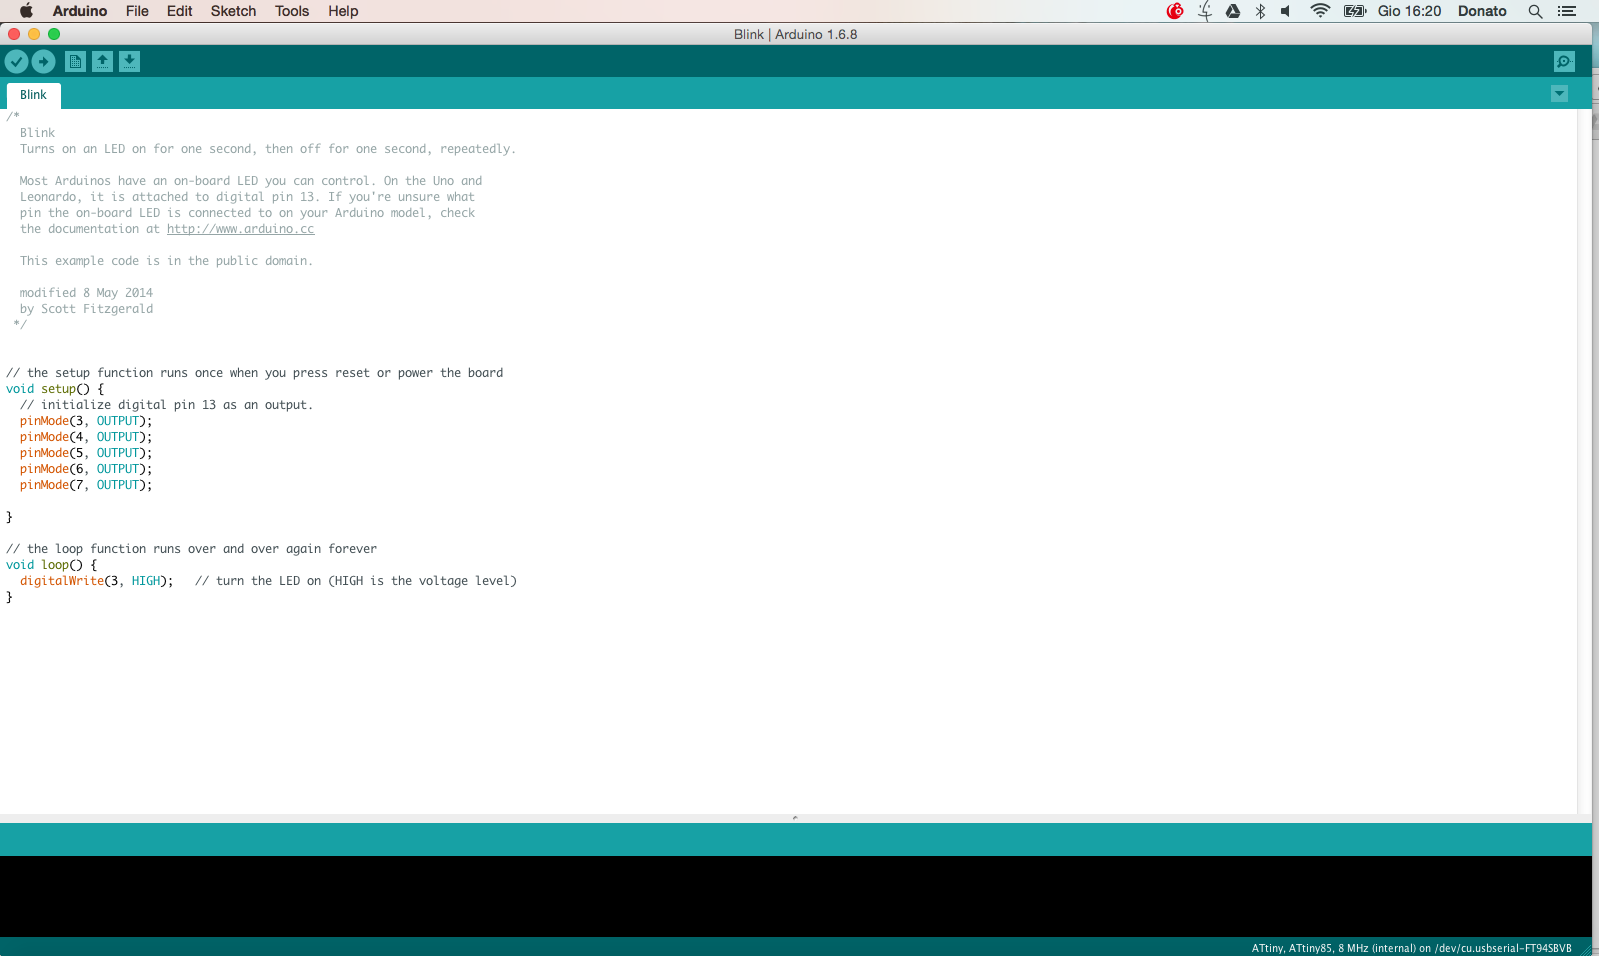Viewport: 1599px width, 956px height.
Task: Click on 'pinMode(3, OUTPUT);' line
Action: click(86, 421)
